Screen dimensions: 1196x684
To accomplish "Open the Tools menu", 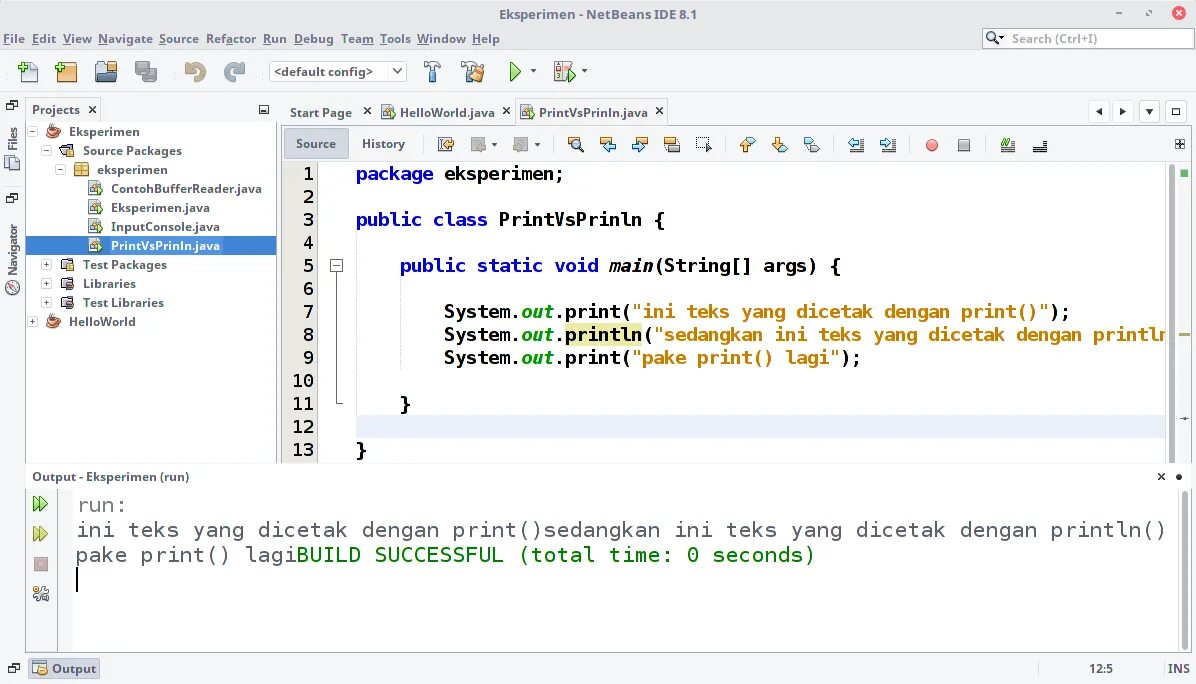I will (x=395, y=38).
